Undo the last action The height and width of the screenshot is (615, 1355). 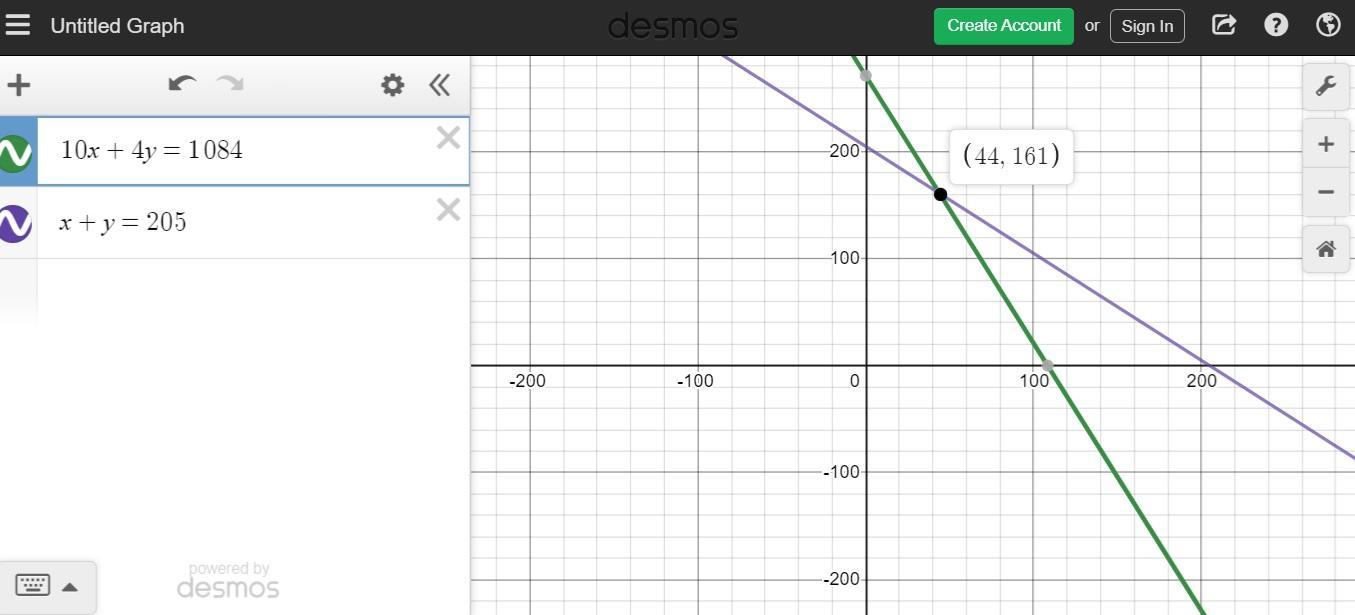(181, 84)
